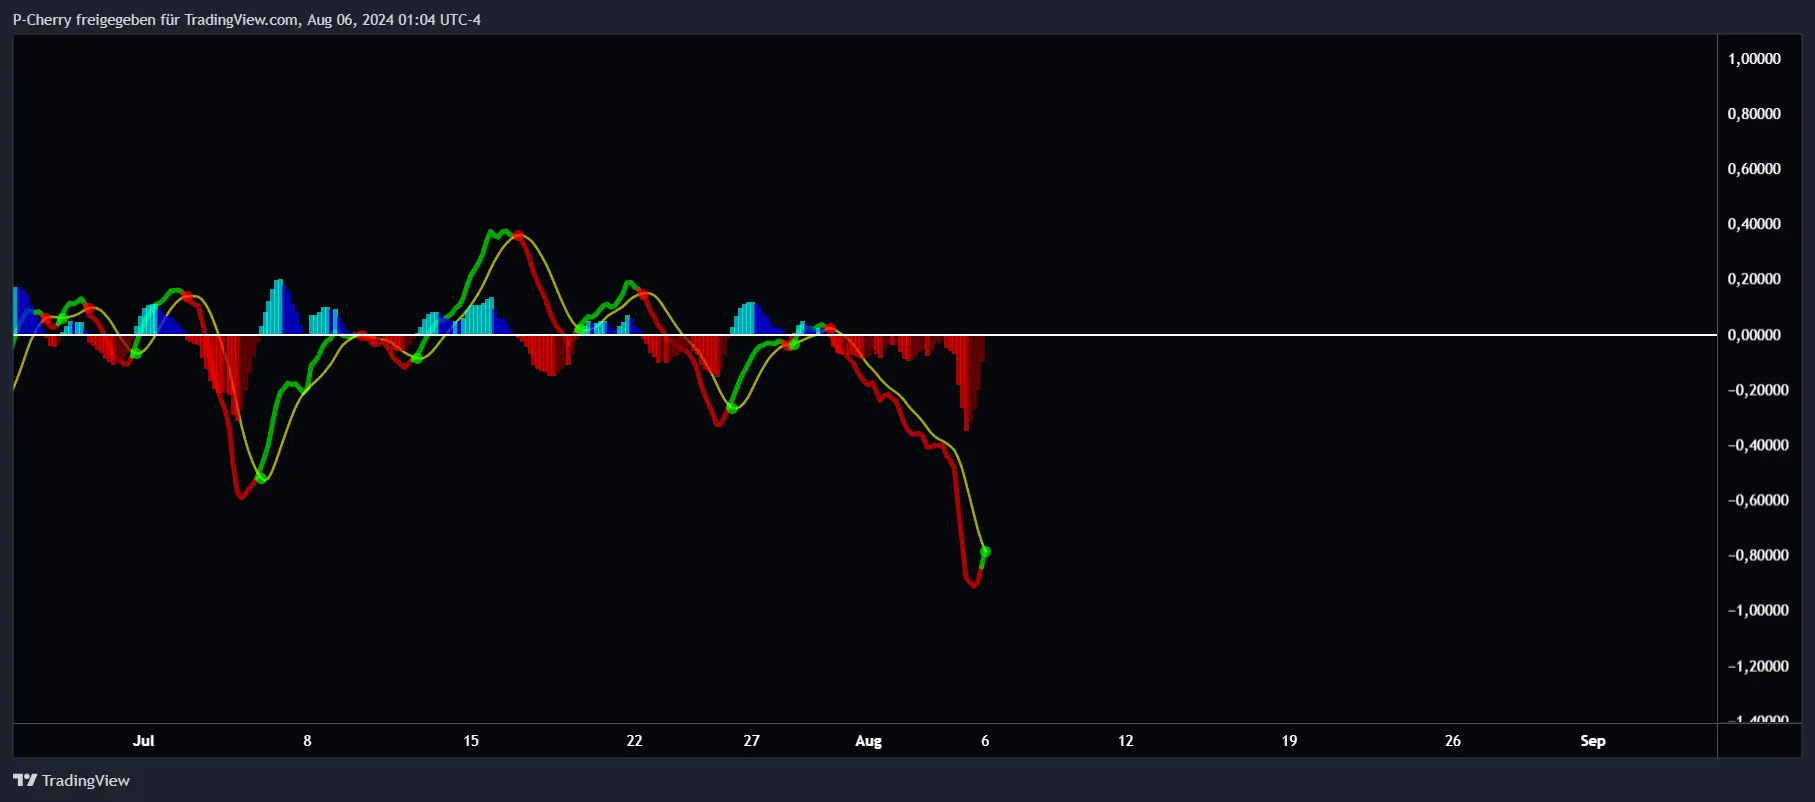Click the −0,20000 price scale label
This screenshot has height=802, width=1815.
1758,390
